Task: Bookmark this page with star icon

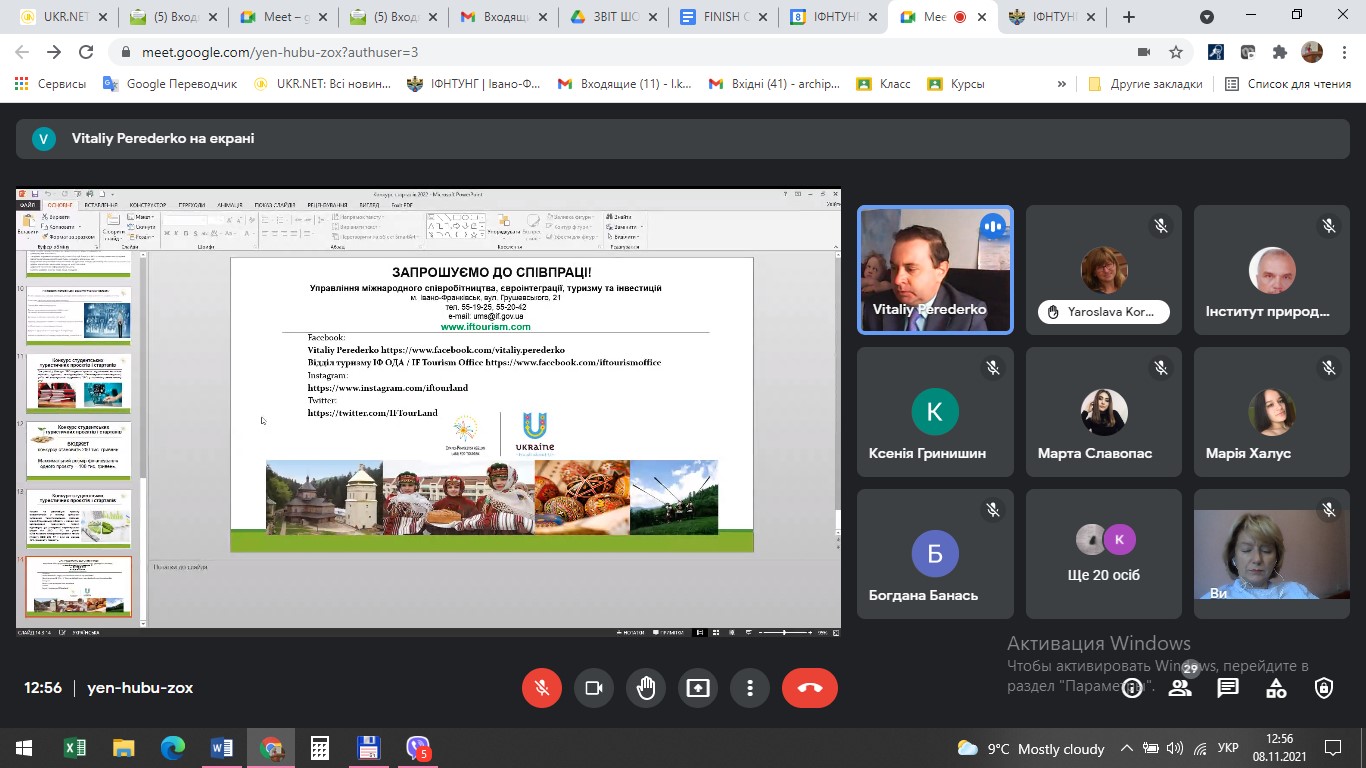Action: pos(1176,52)
